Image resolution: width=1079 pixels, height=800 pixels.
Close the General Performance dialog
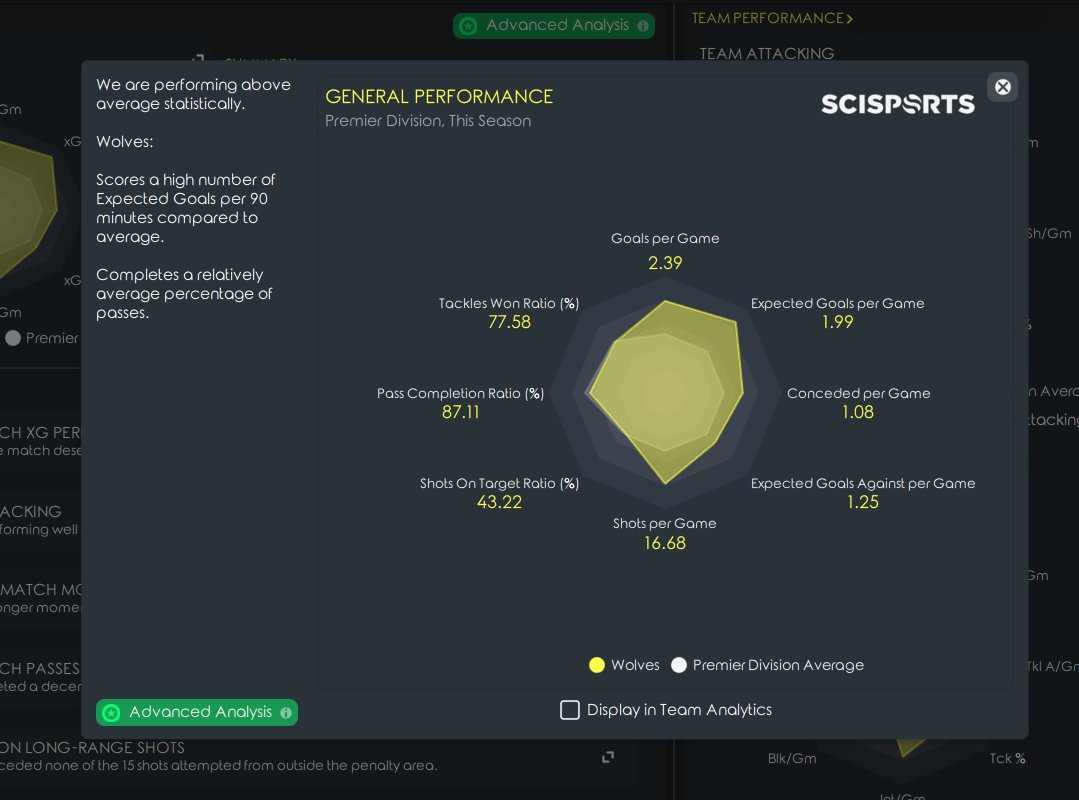pyautogui.click(x=1003, y=87)
